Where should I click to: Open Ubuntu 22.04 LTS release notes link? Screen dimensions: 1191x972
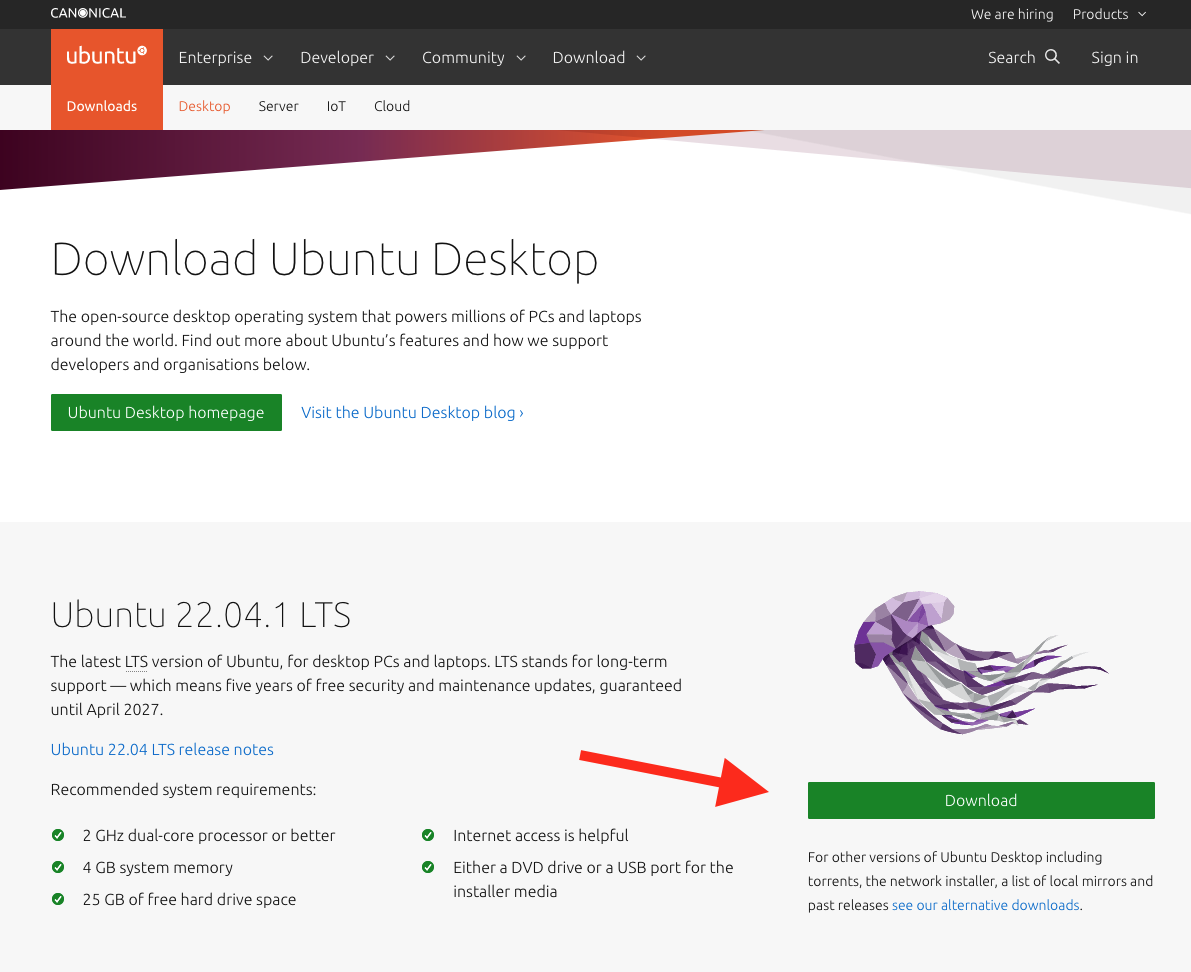[162, 749]
